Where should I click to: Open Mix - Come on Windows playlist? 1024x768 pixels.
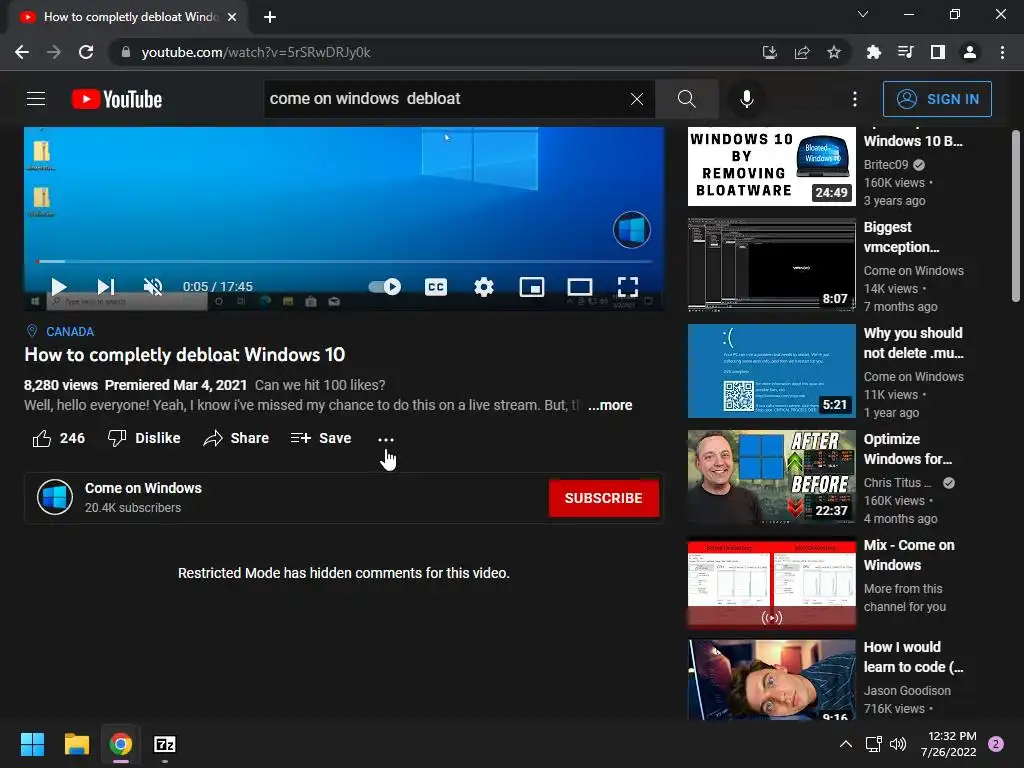pyautogui.click(x=771, y=583)
